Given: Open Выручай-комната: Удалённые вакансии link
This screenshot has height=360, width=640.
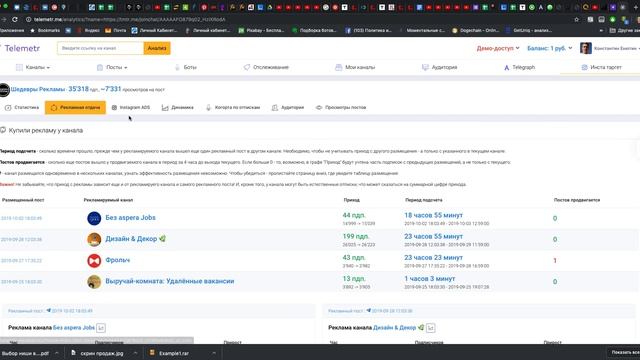Looking at the screenshot, I should coord(170,281).
